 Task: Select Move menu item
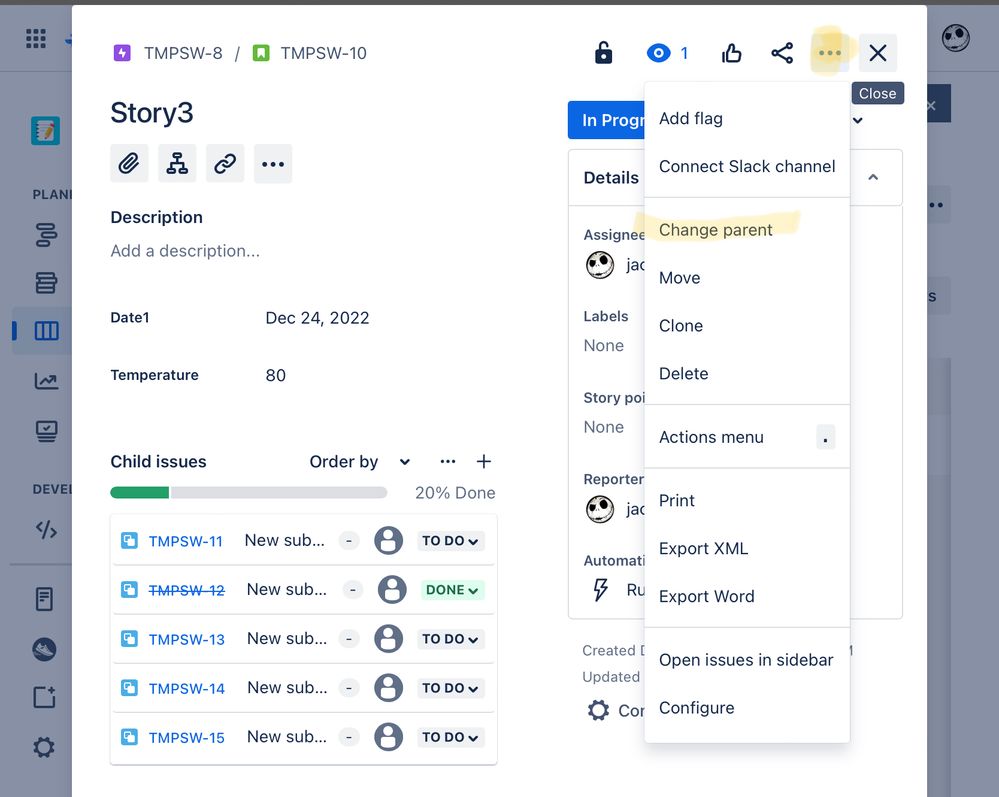(x=747, y=278)
